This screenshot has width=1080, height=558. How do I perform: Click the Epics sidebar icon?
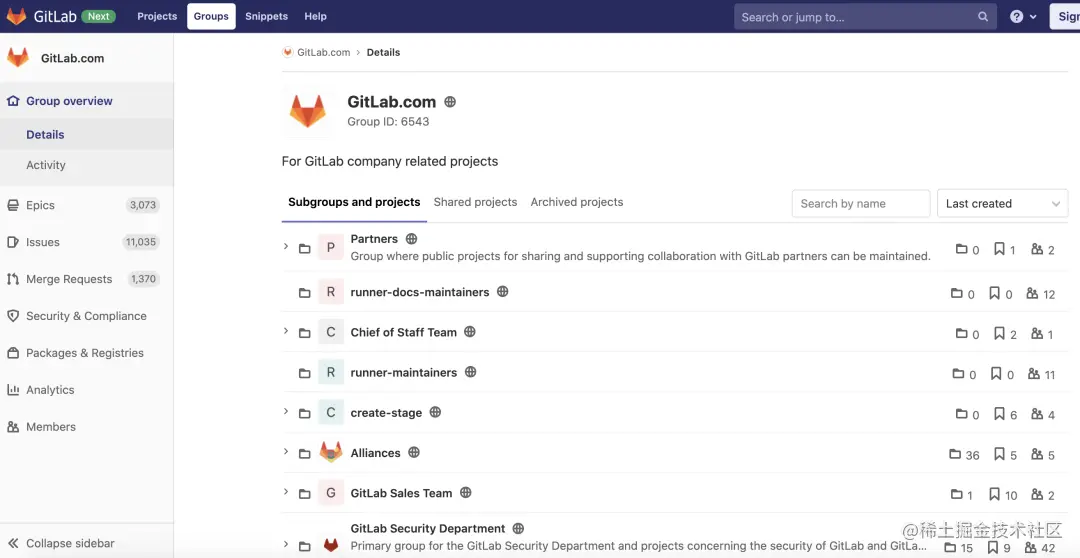tap(12, 205)
